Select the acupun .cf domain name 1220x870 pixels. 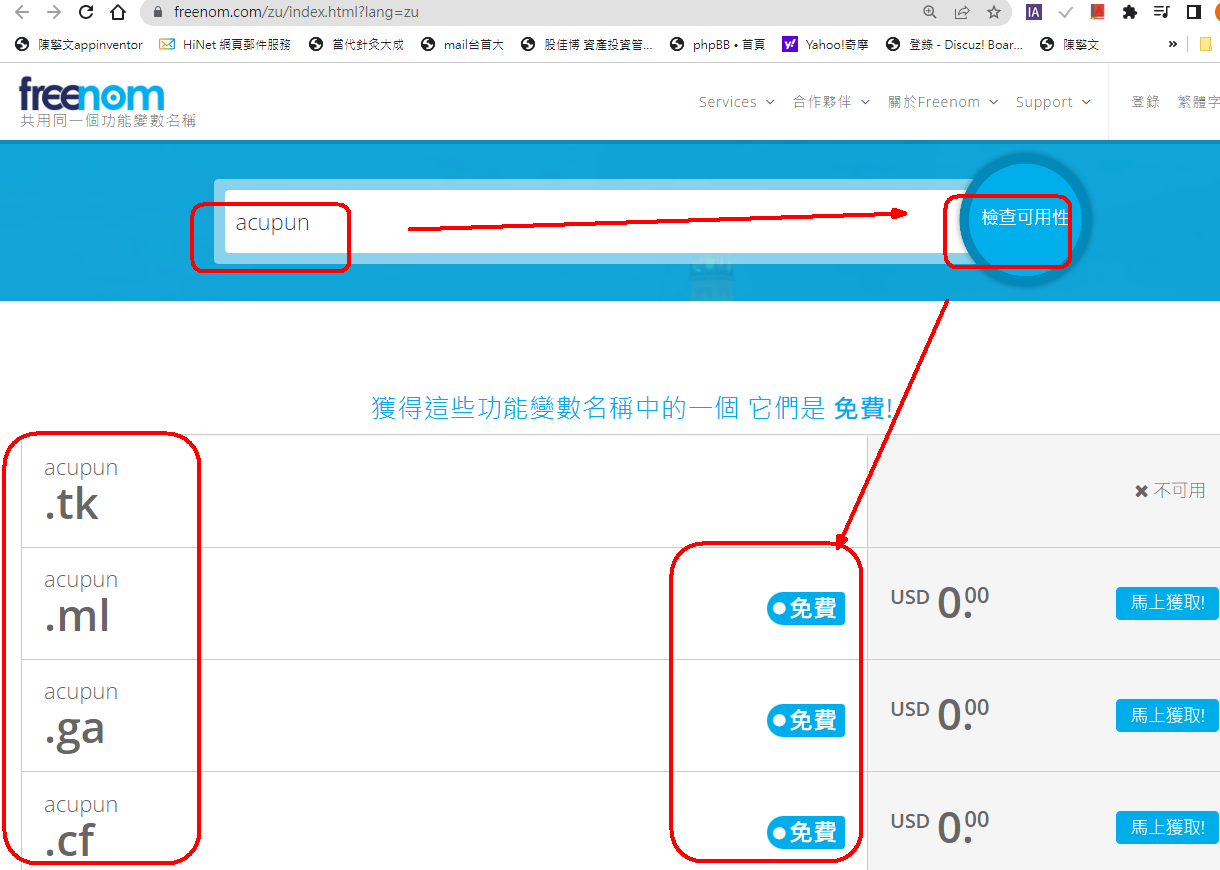[x=81, y=828]
